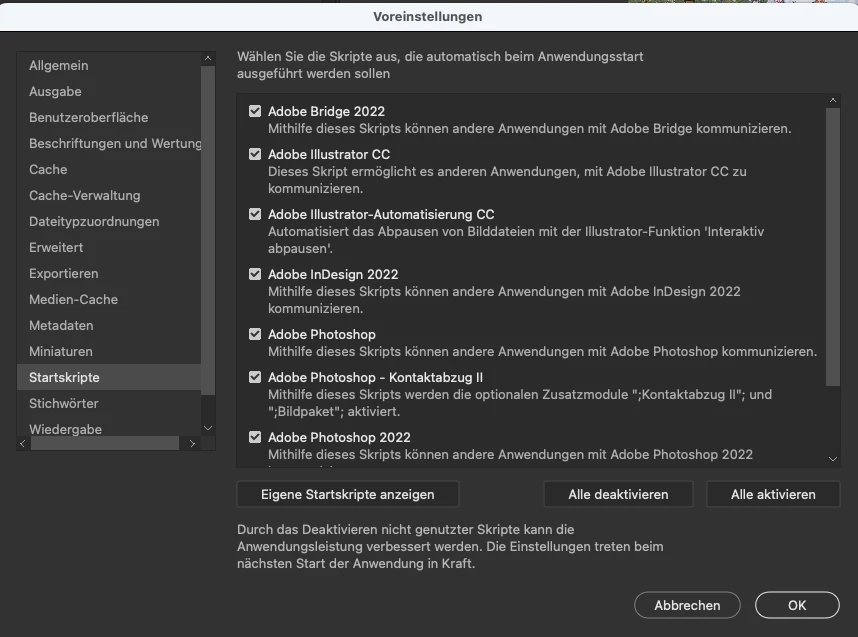Toggle the Adobe Illustrator CC checkbox

[x=255, y=154]
